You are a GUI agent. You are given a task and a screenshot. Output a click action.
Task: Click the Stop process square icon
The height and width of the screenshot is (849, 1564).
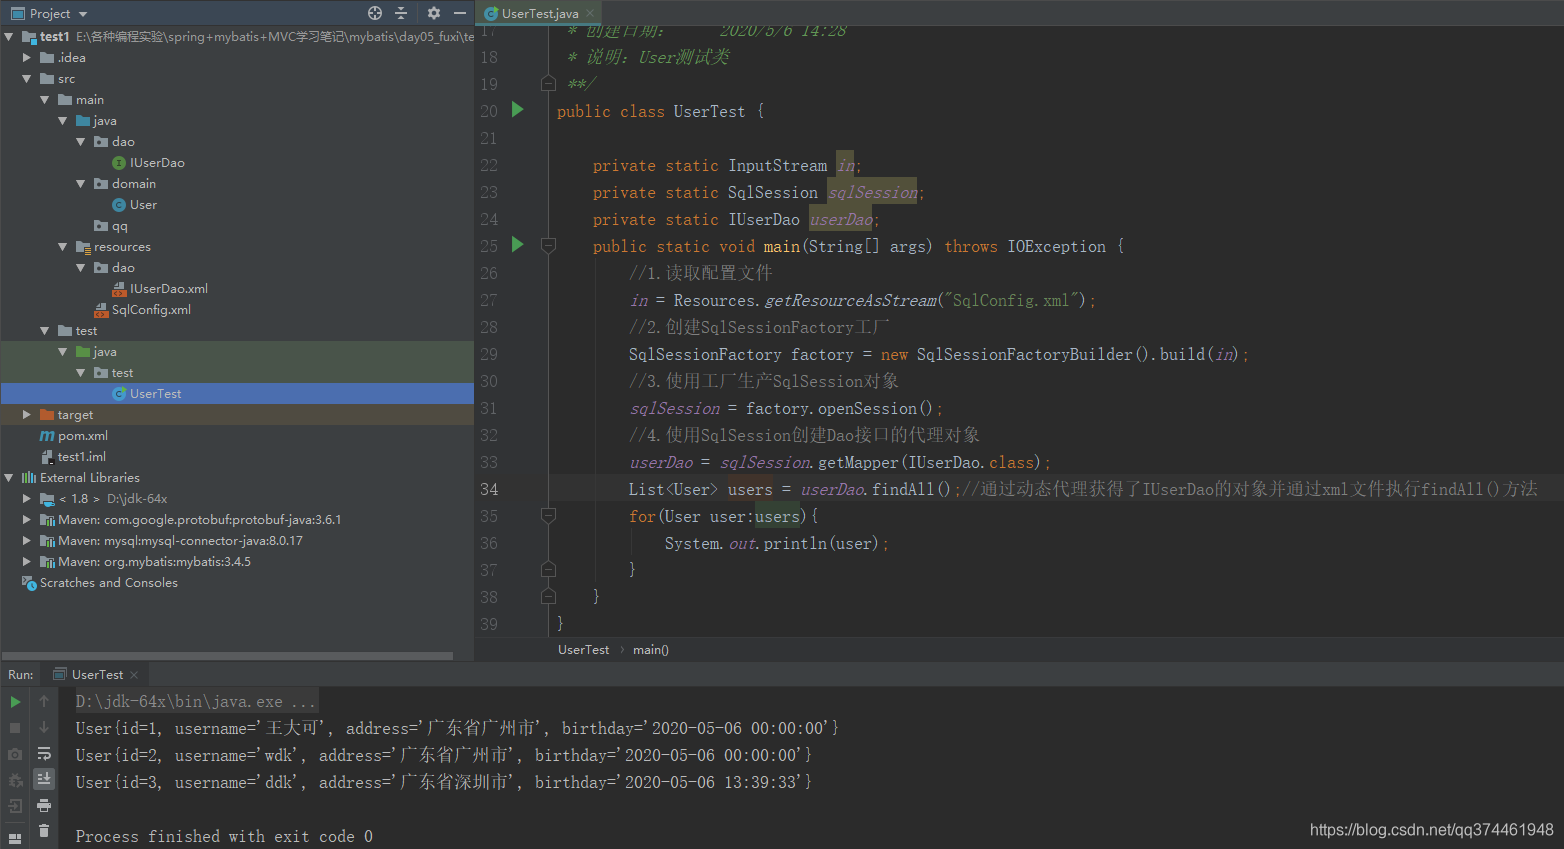pyautogui.click(x=15, y=728)
